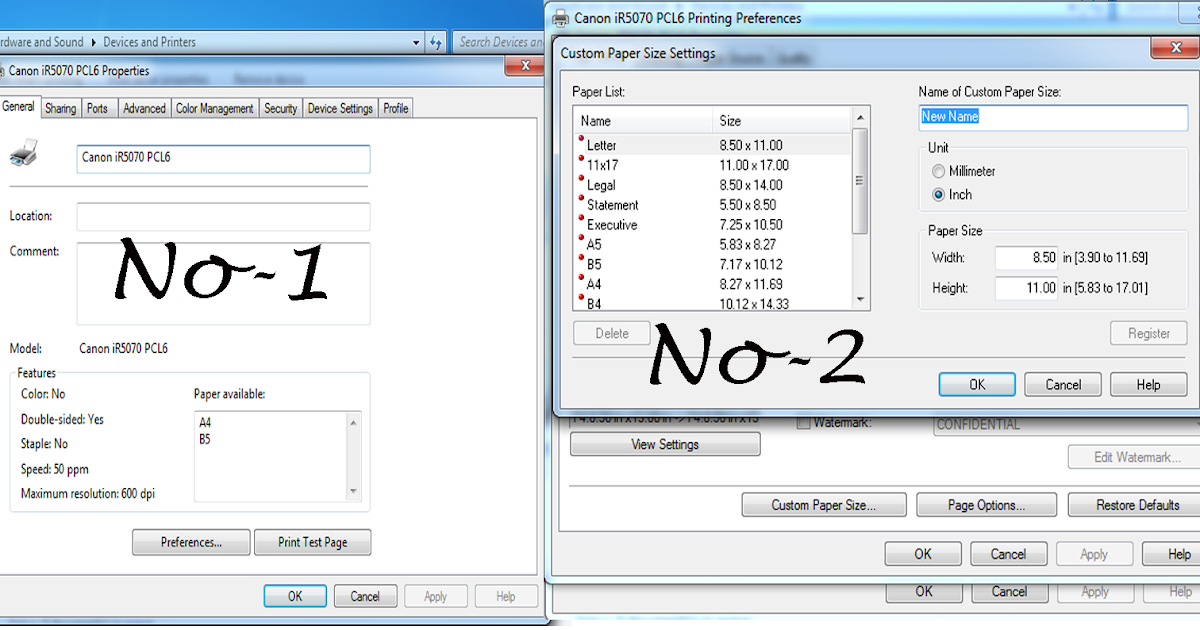Click the Page Options... button
Viewport: 1200px width, 630px height.
pos(986,505)
